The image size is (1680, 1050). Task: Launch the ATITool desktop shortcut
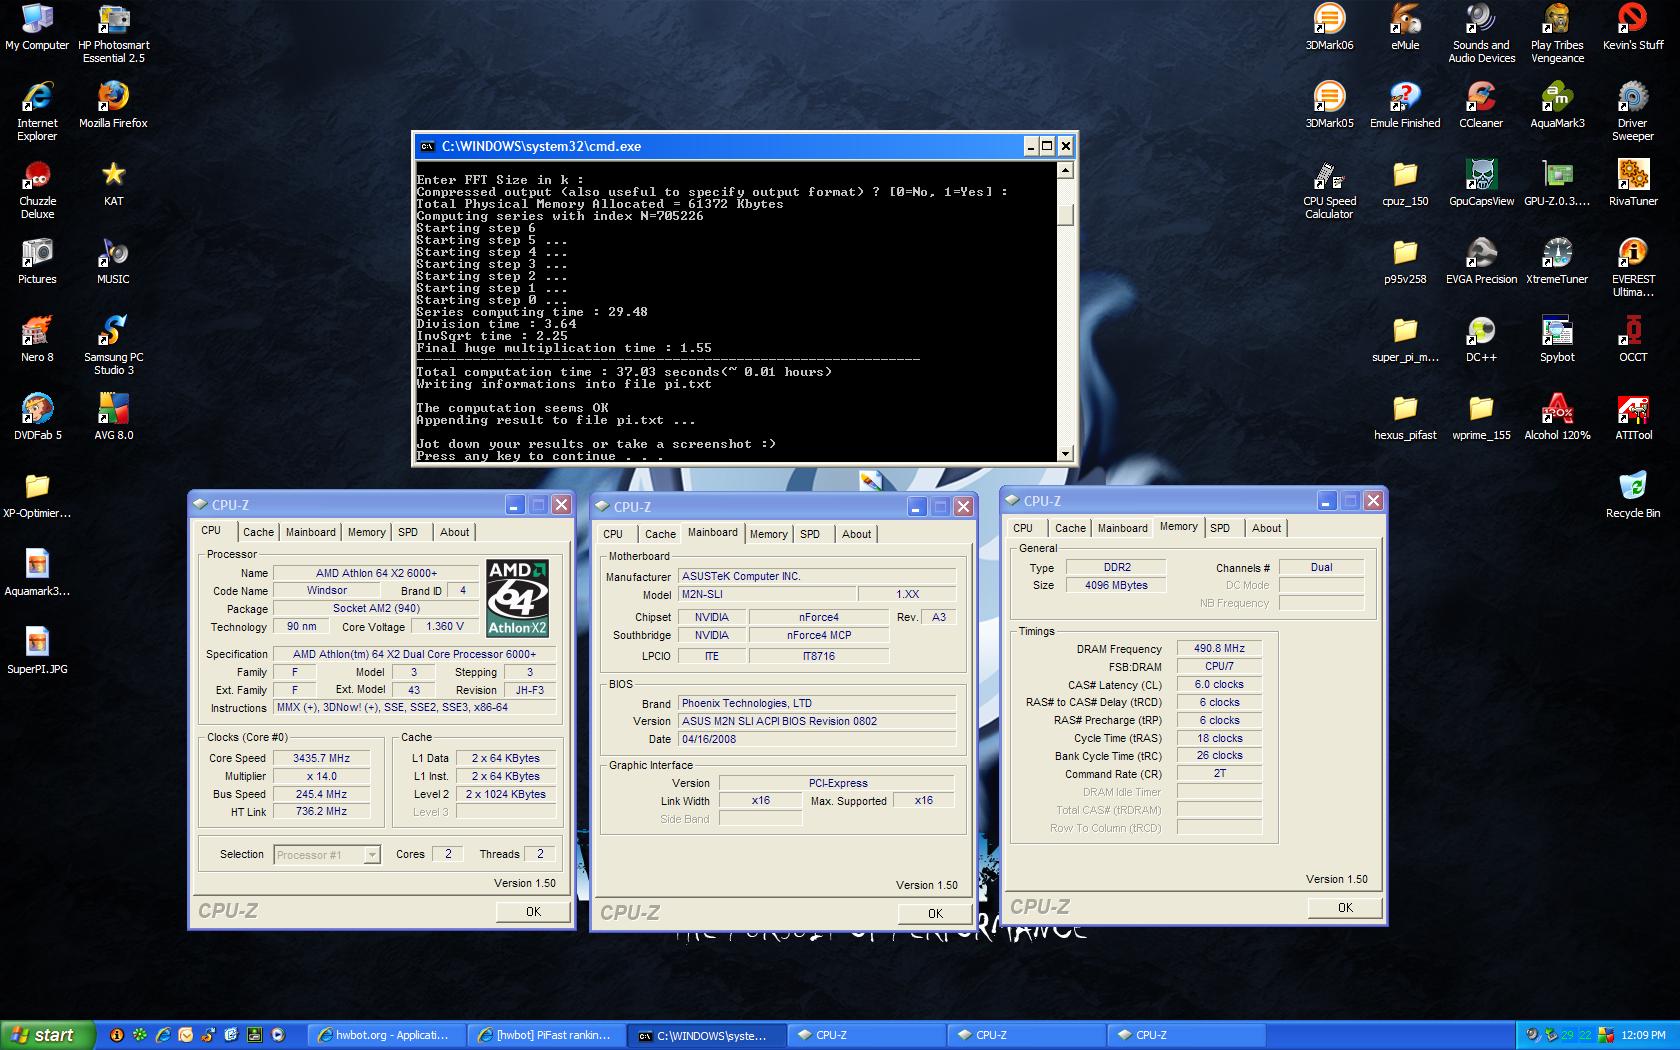(1633, 417)
